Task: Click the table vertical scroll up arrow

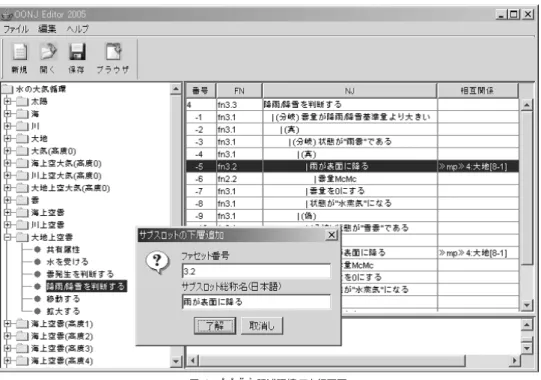Action: tap(527, 105)
